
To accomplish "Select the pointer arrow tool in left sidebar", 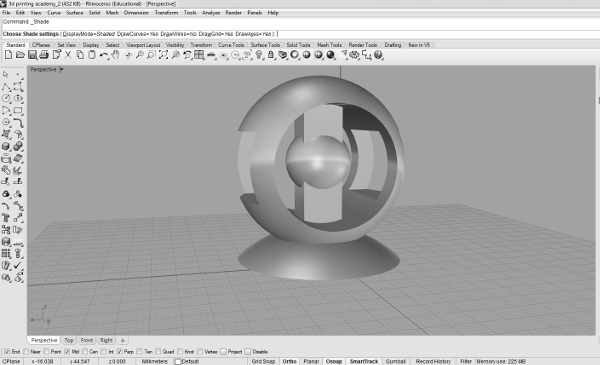I will click(6, 74).
